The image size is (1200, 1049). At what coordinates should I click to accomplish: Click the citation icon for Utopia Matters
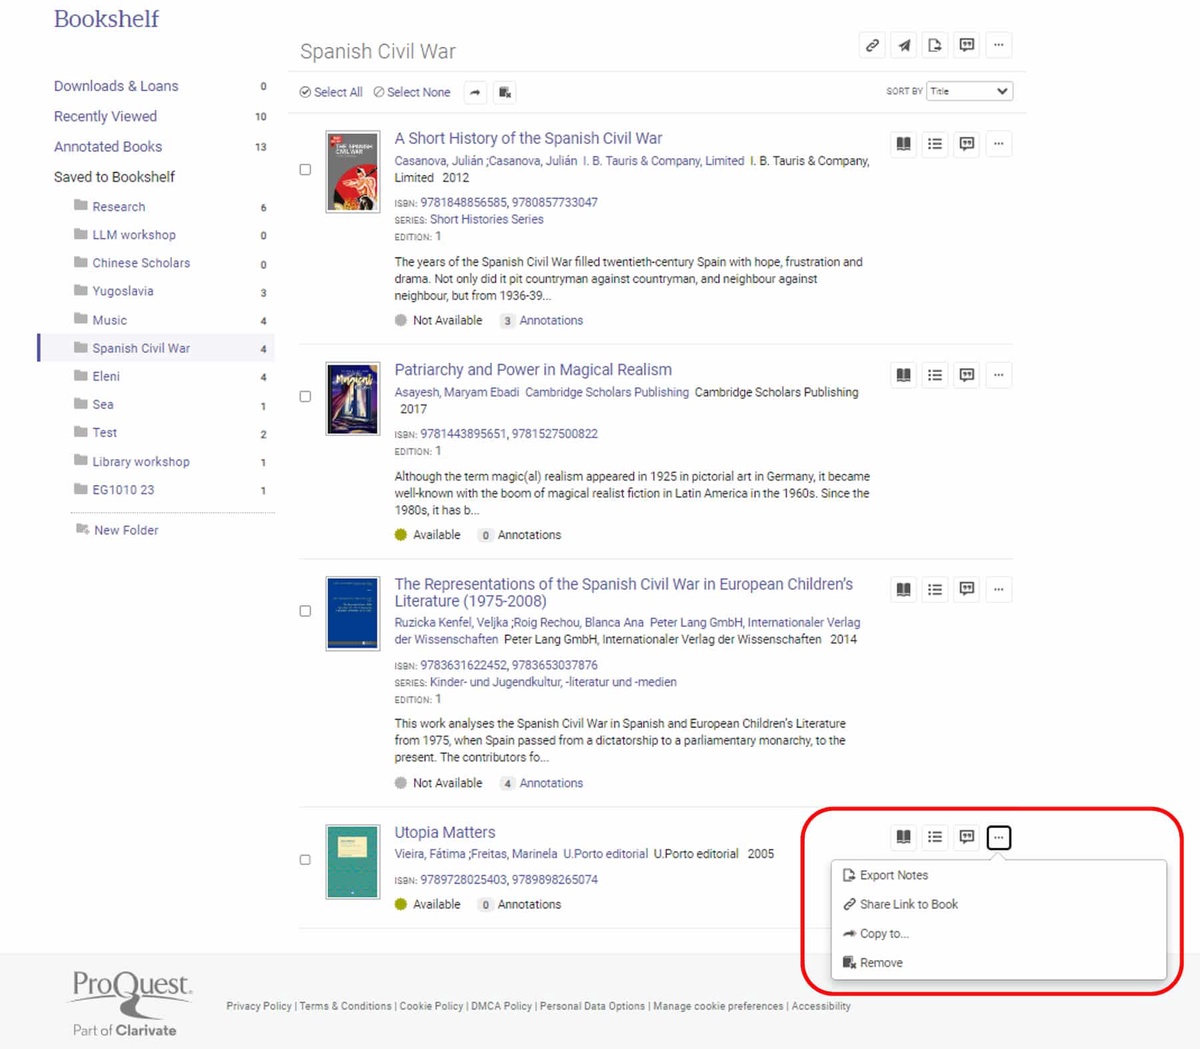966,836
